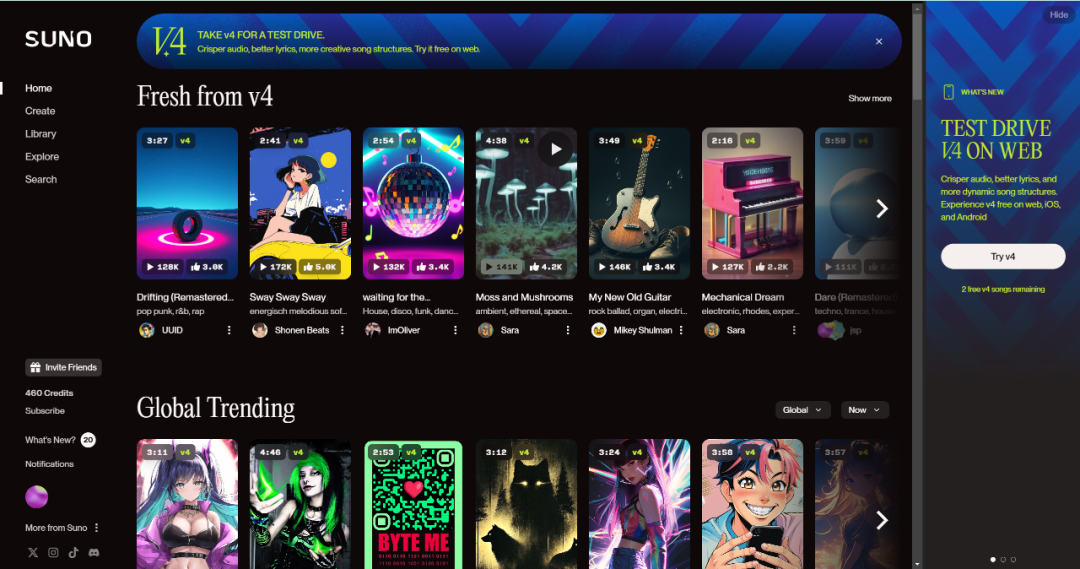Open the X (Twitter) social link

click(x=32, y=552)
